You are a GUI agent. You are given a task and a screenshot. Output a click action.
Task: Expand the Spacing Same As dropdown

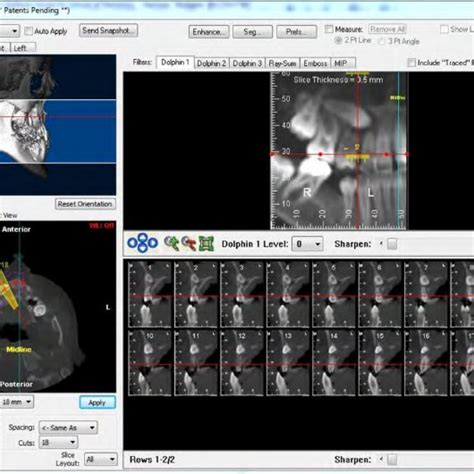68,427
